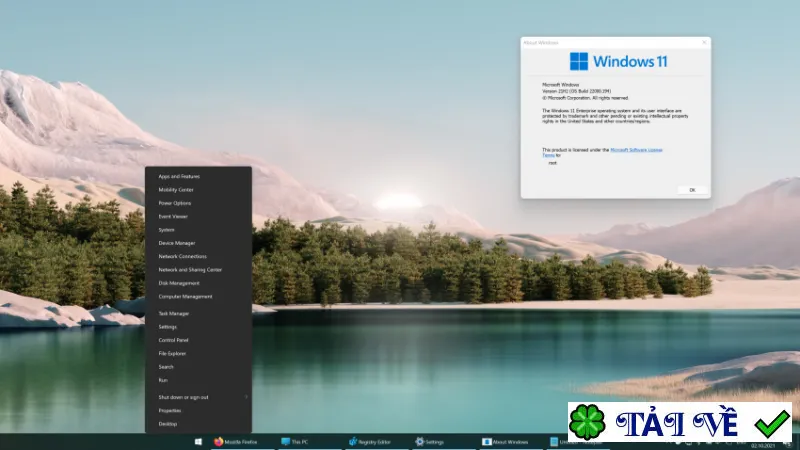The height and width of the screenshot is (450, 800).
Task: Click the Settings gear in taskbar
Action: point(419,442)
